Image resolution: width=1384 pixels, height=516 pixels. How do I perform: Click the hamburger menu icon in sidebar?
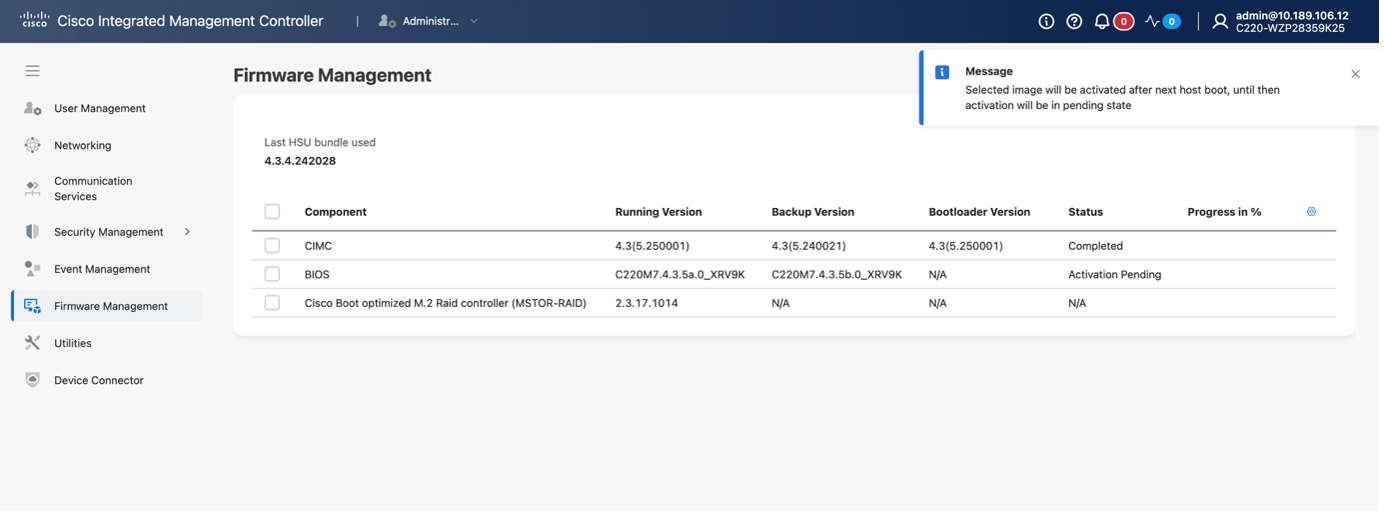click(x=33, y=71)
